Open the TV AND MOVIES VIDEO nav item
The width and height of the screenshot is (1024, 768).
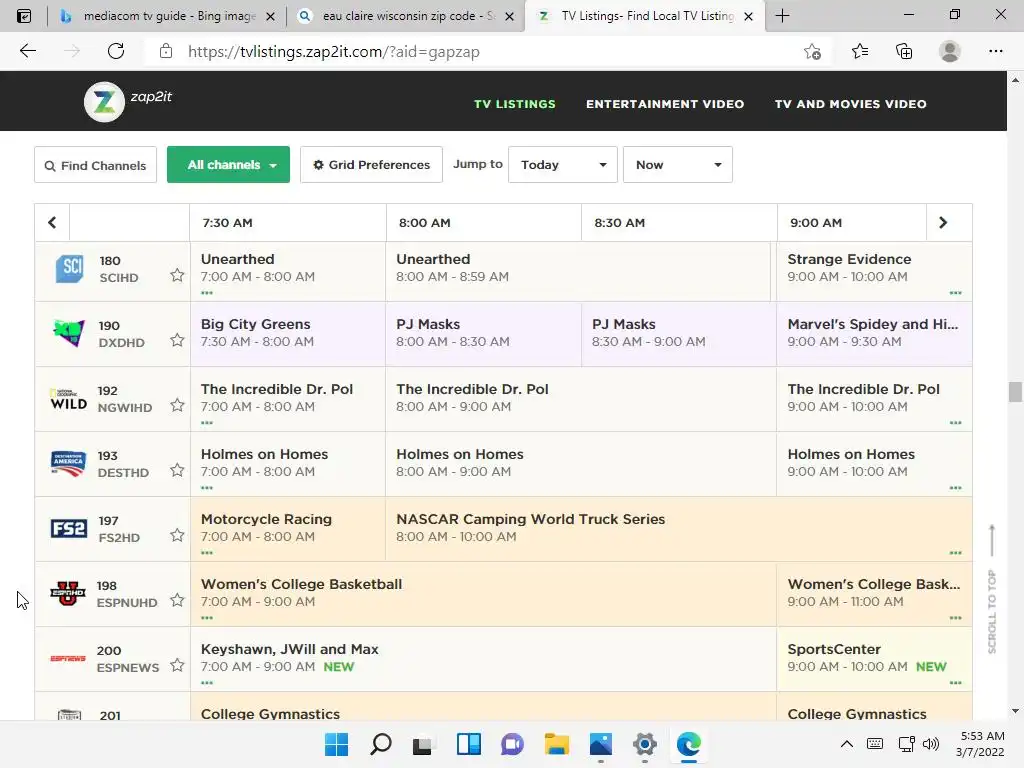click(x=850, y=104)
